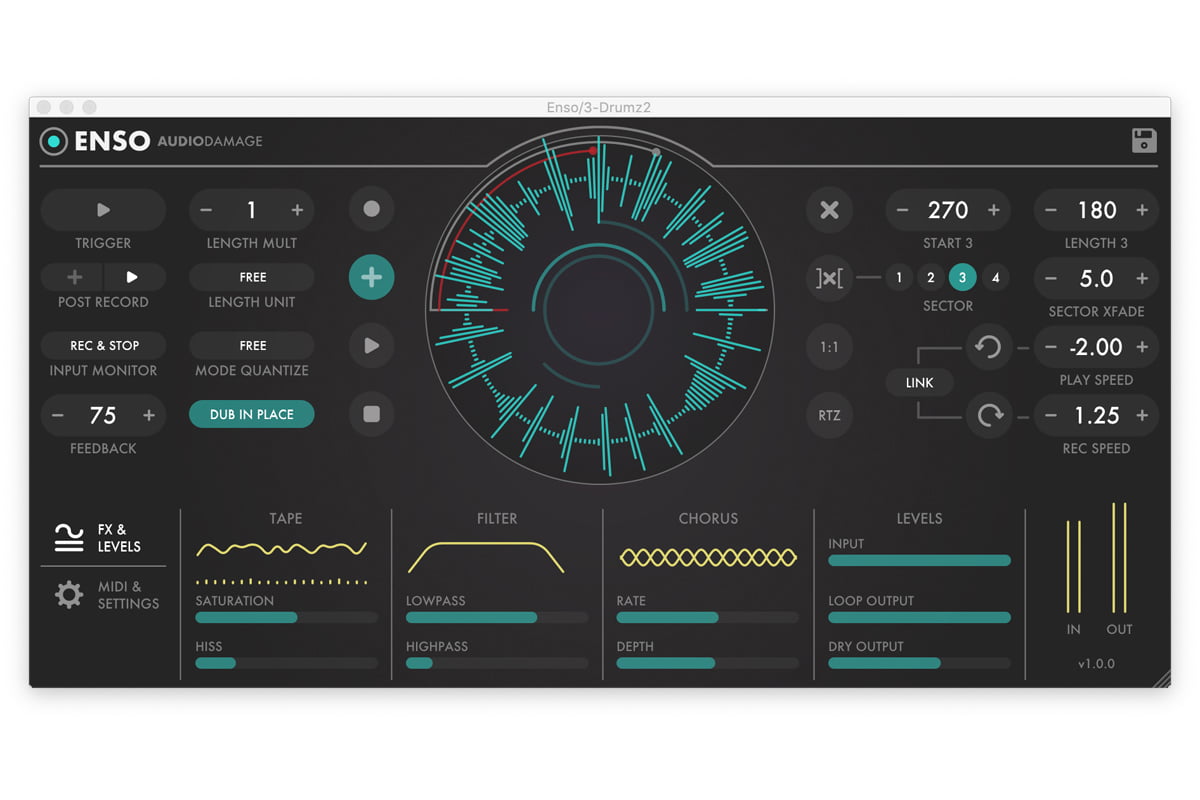Viewport: 1200px width, 800px height.
Task: Click the round record button
Action: 372,209
